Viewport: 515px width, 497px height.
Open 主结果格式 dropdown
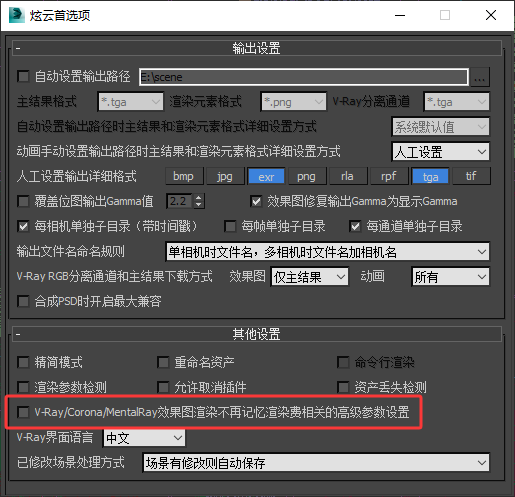point(130,102)
